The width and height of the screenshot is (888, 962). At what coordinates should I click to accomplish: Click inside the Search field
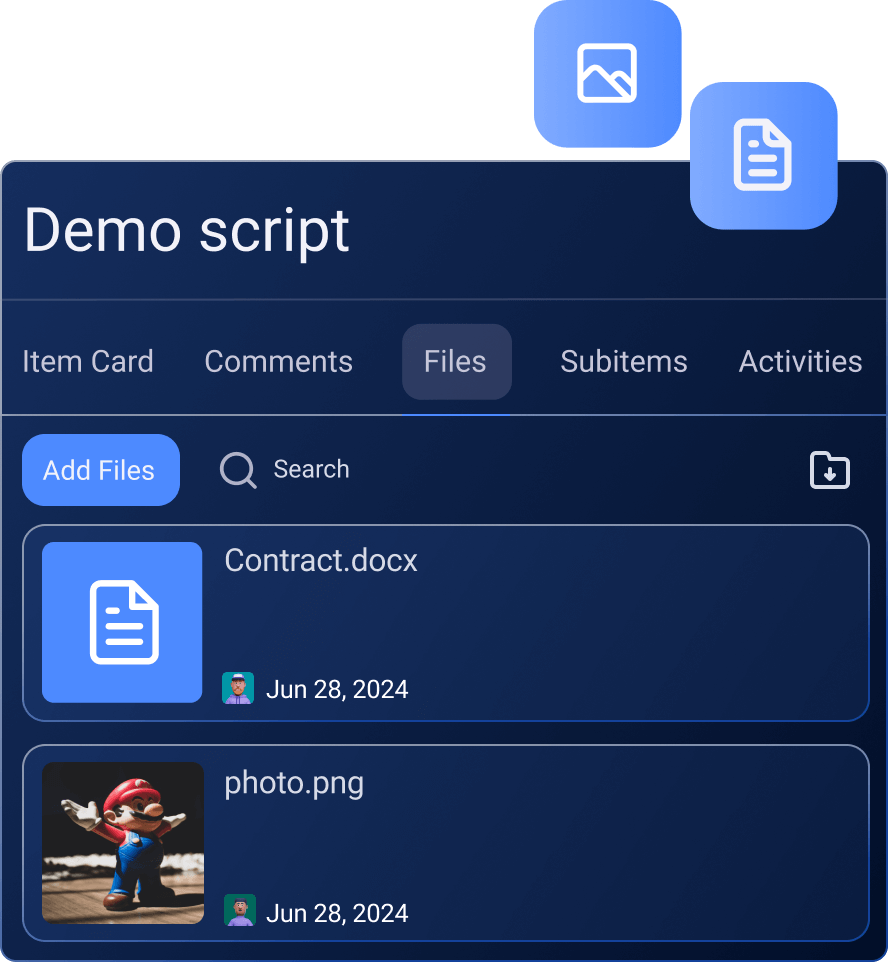(x=311, y=470)
